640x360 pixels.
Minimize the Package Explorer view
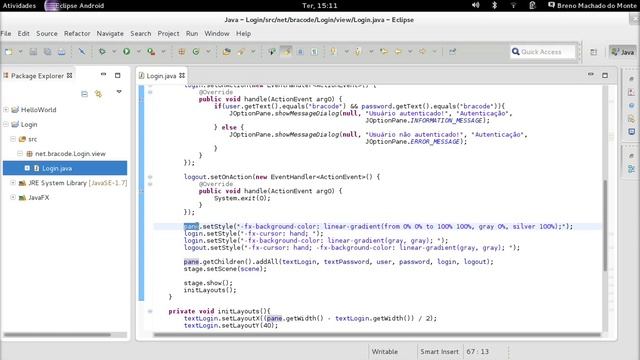[103, 75]
